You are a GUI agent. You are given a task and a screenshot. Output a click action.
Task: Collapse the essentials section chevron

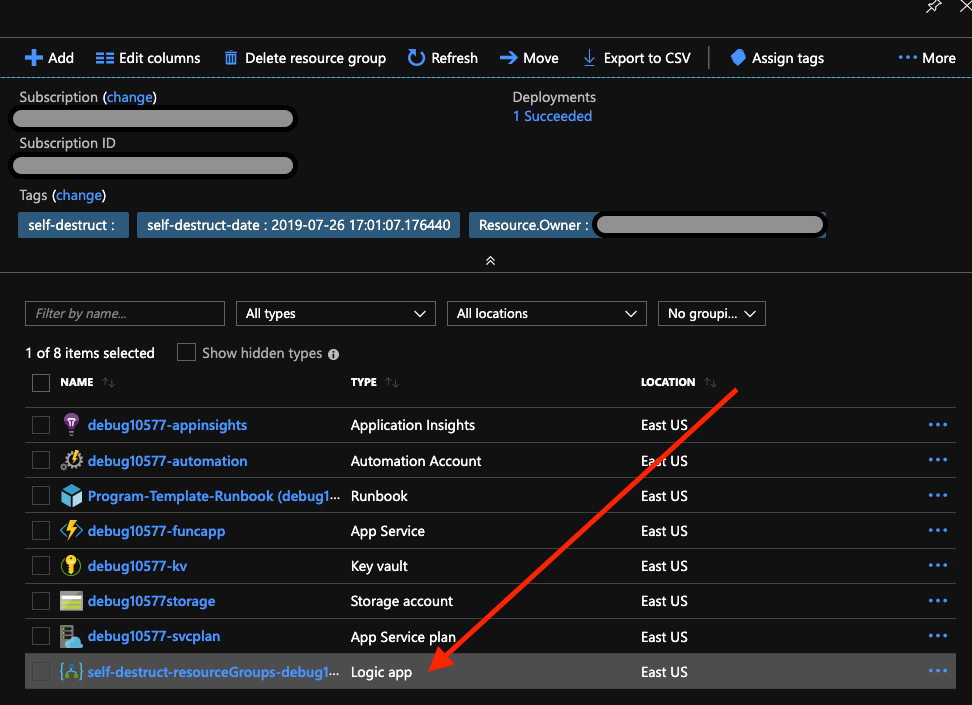tap(490, 261)
